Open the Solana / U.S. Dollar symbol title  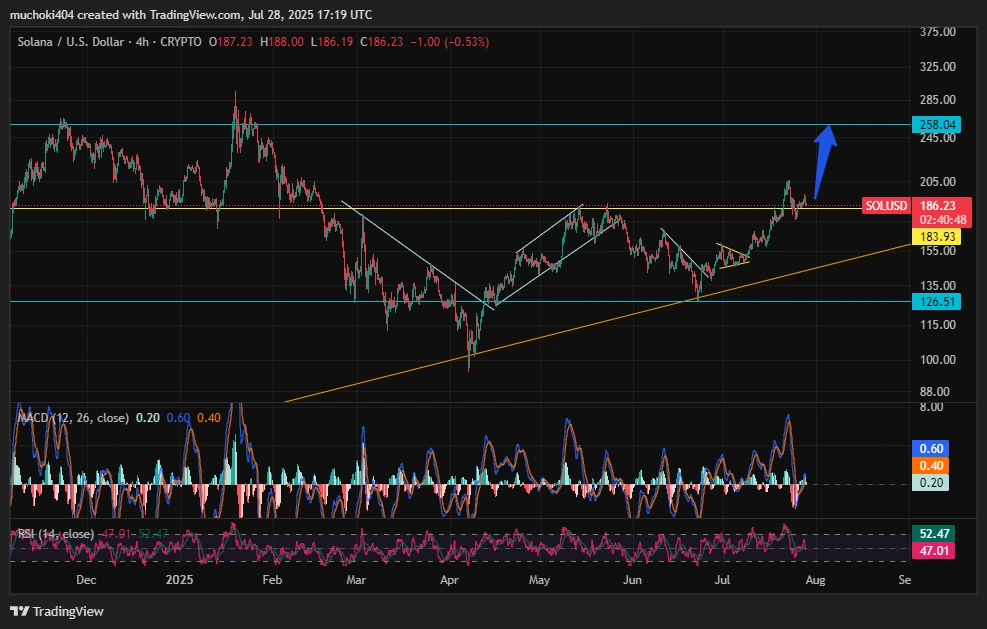[74, 42]
